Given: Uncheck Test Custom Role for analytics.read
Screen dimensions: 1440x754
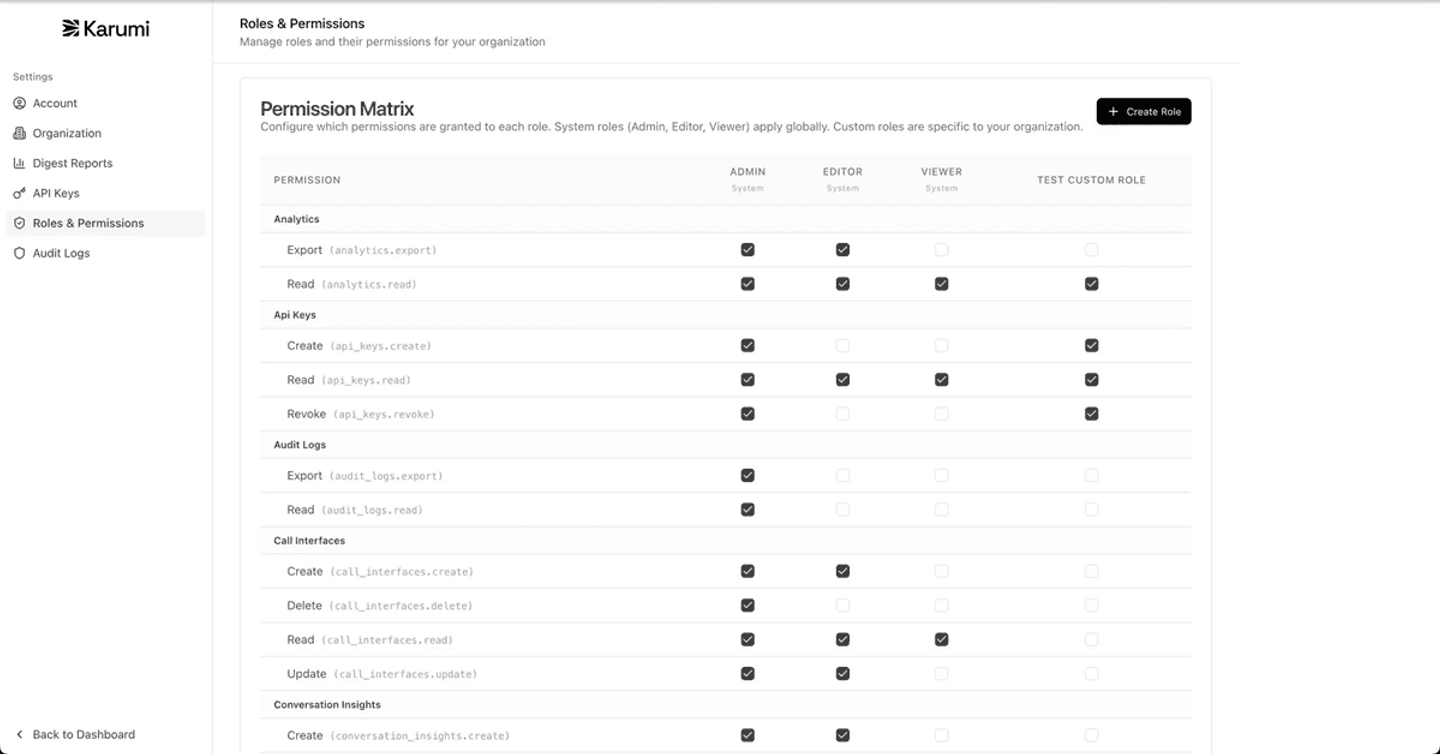Looking at the screenshot, I should point(1091,284).
